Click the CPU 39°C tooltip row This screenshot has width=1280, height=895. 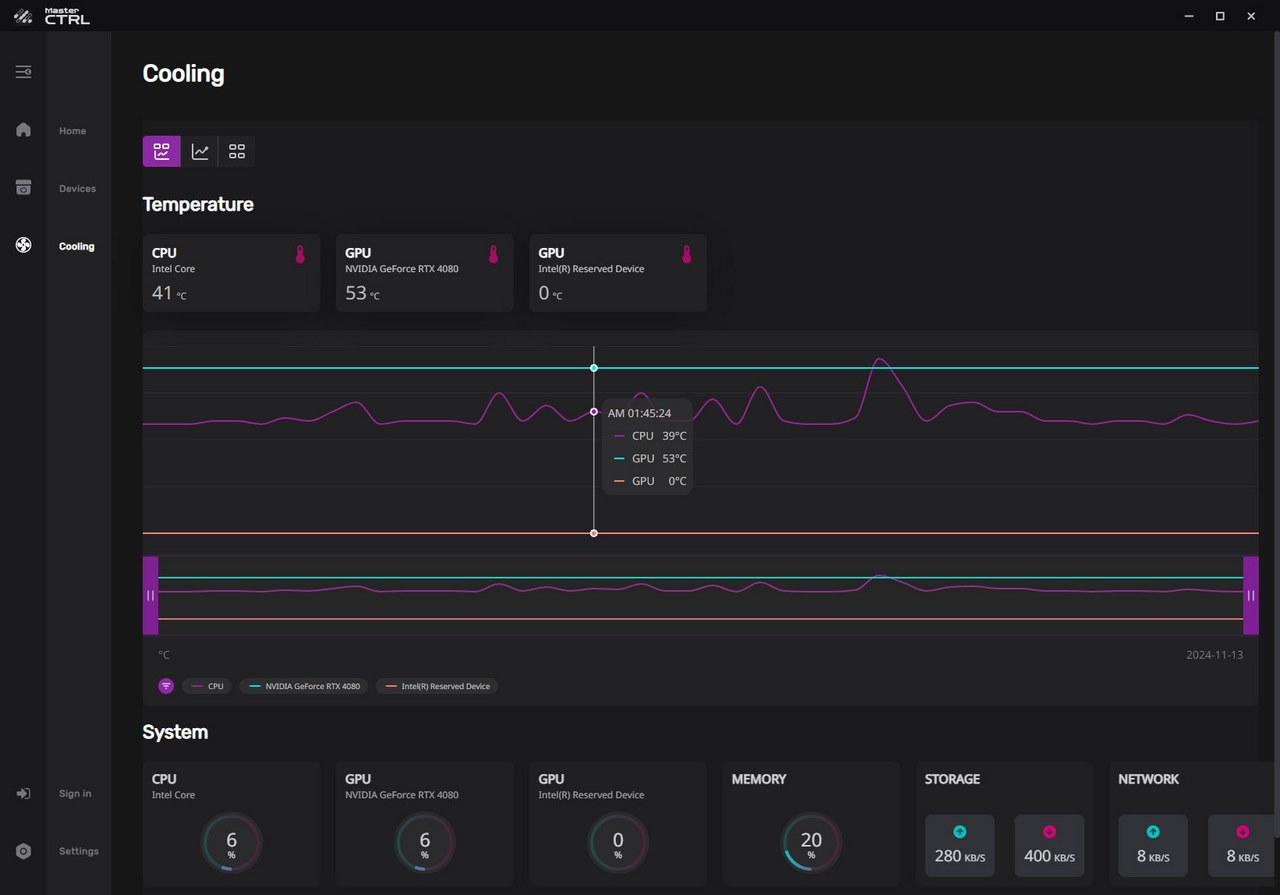[650, 436]
